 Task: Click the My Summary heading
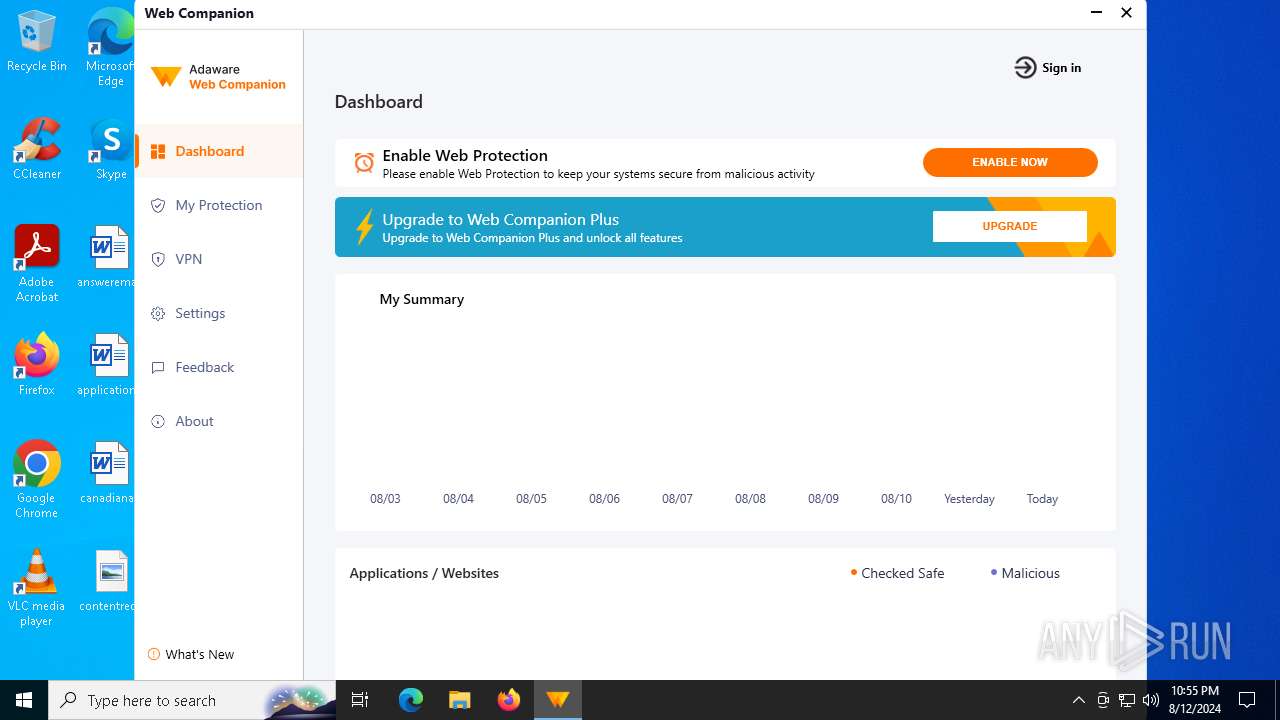click(x=422, y=299)
